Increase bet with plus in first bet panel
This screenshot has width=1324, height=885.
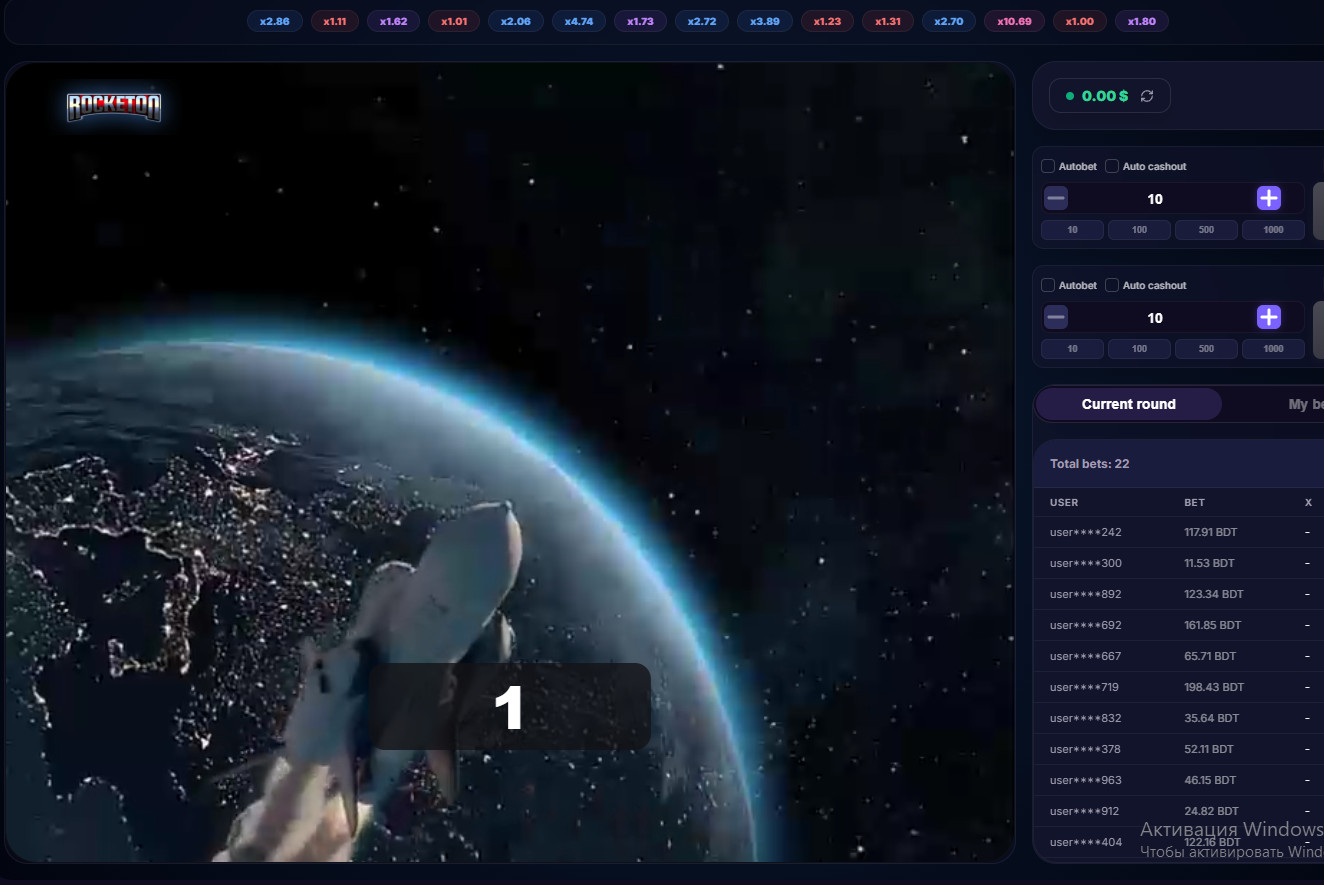coord(1269,198)
